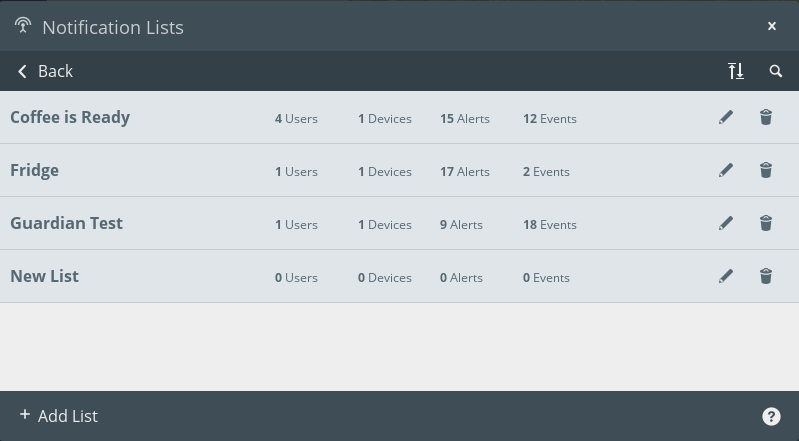The width and height of the screenshot is (799, 441).
Task: Click 15 Alerts on Coffee is Ready
Action: click(x=465, y=118)
